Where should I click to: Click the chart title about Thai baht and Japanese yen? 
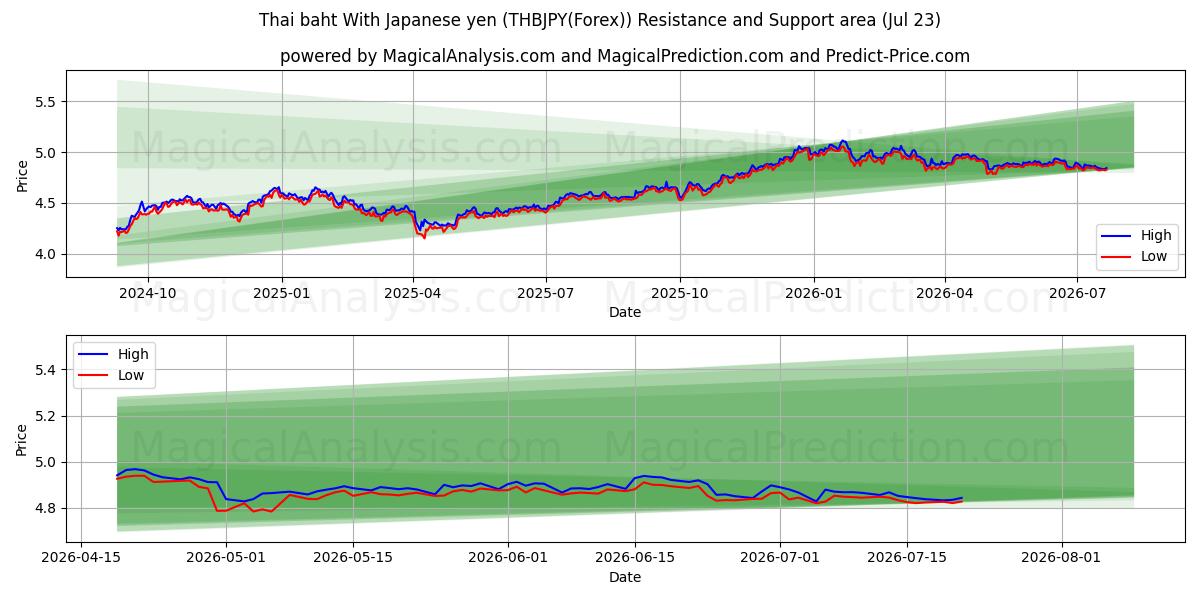[600, 20]
